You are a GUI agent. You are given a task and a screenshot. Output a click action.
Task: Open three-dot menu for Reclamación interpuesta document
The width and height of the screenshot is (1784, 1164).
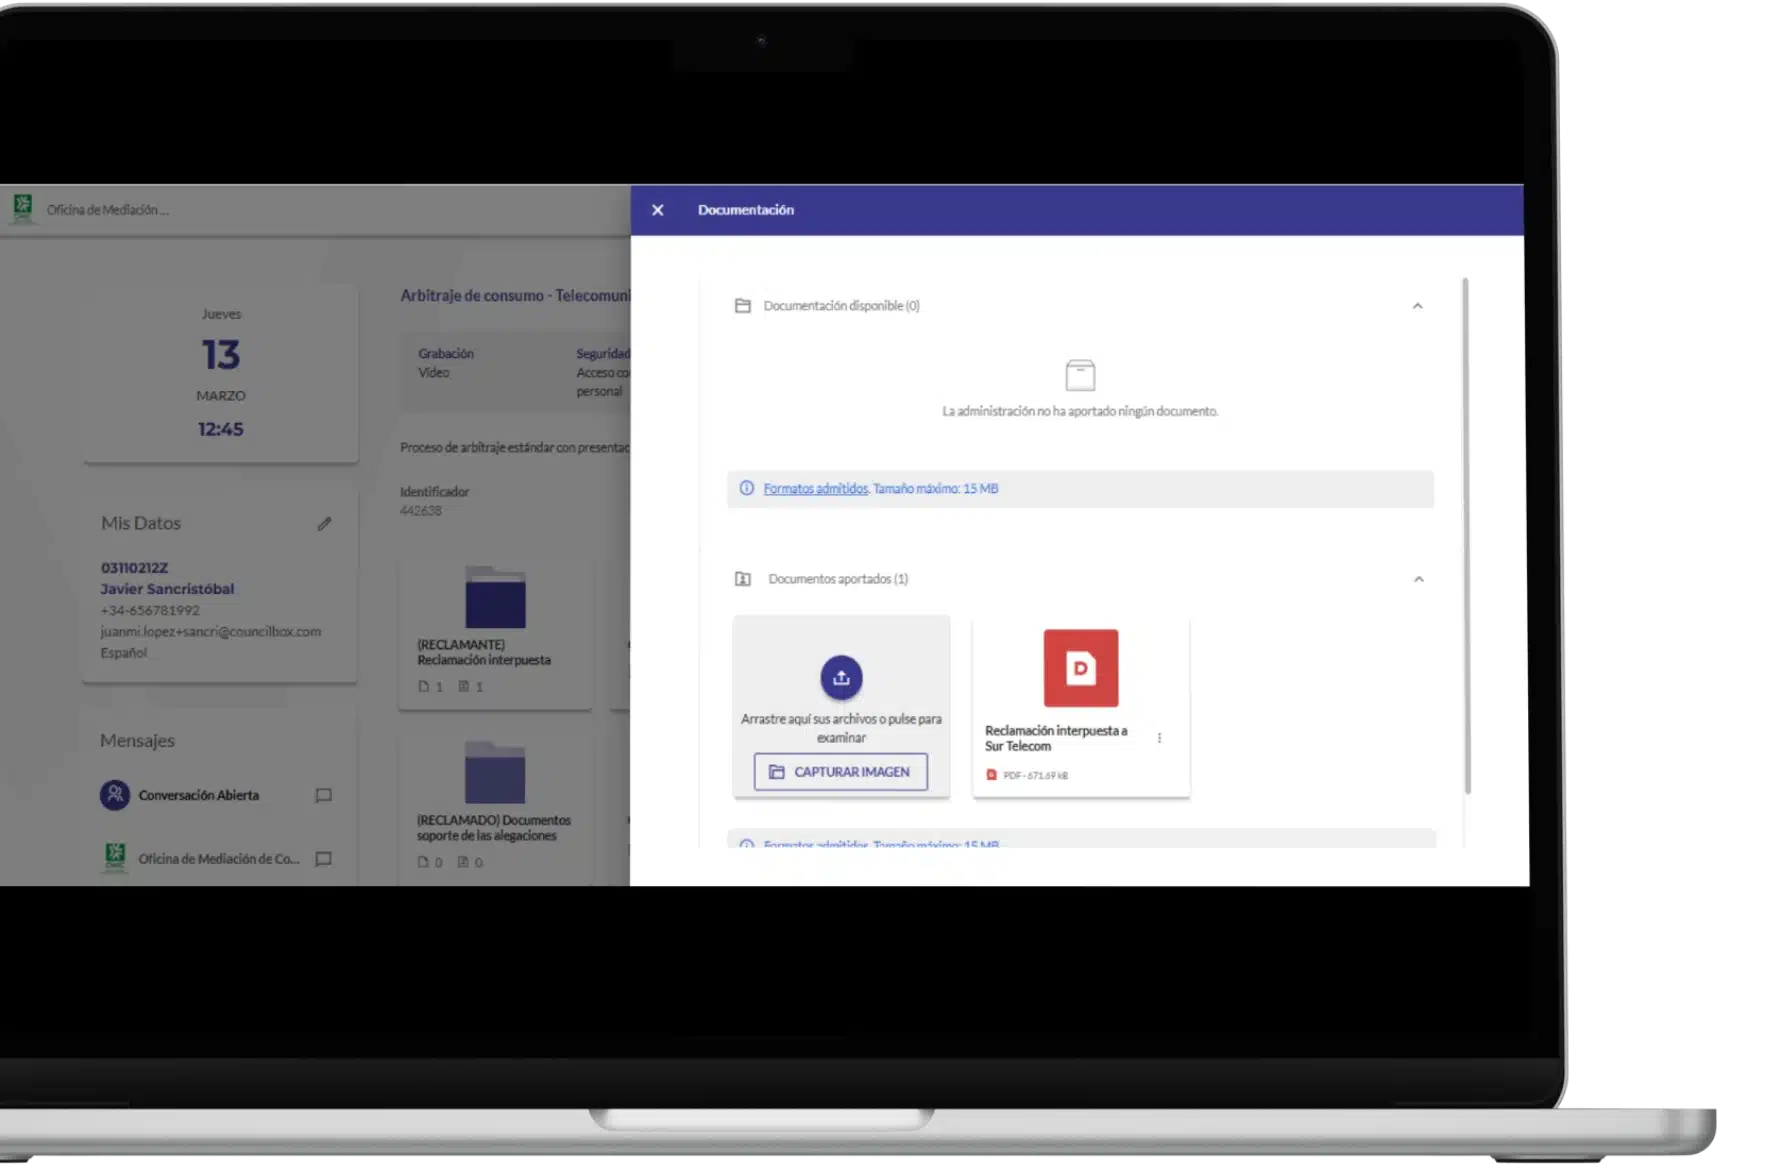[x=1159, y=738]
